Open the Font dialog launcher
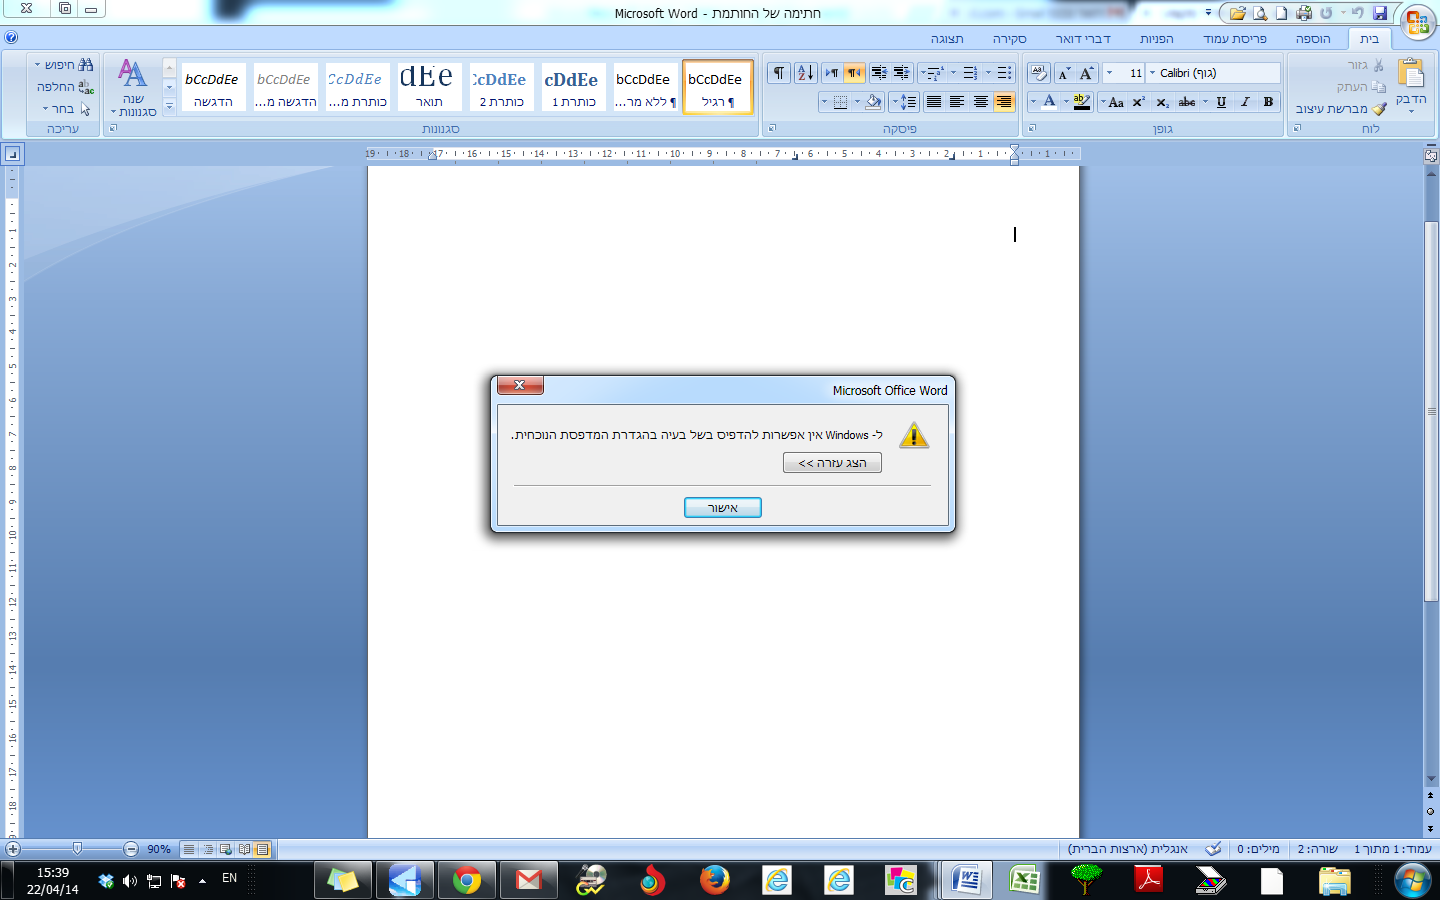 [1032, 128]
